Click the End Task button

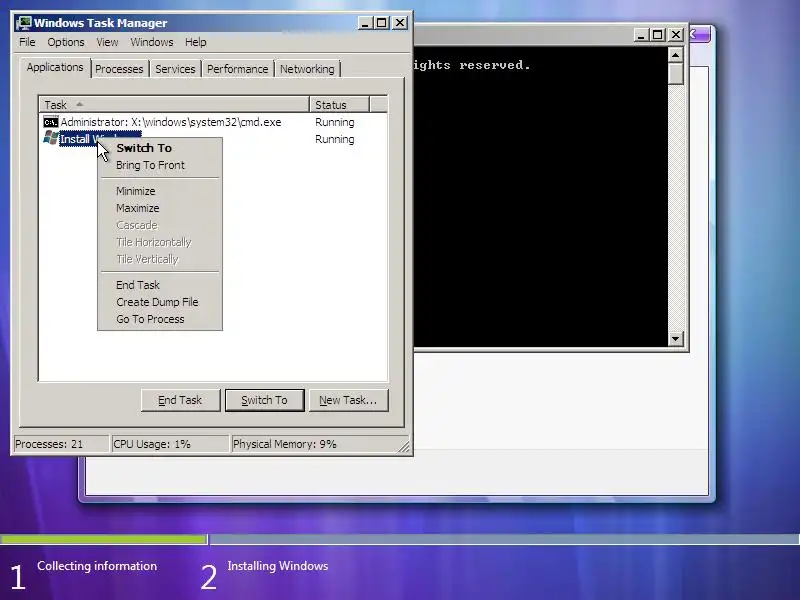180,400
